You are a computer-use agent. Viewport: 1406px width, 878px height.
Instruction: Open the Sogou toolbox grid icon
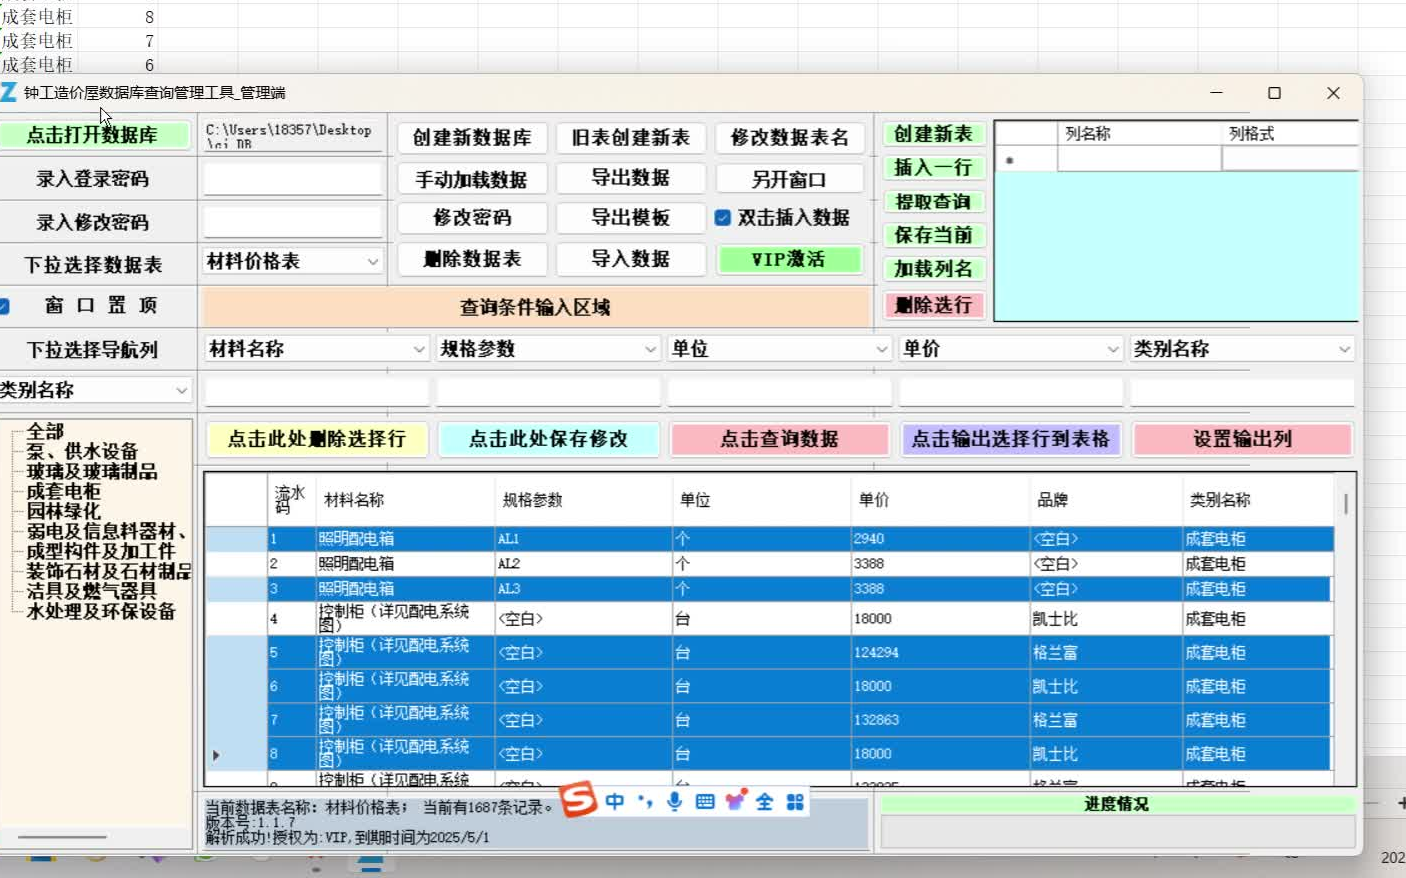pyautogui.click(x=793, y=801)
